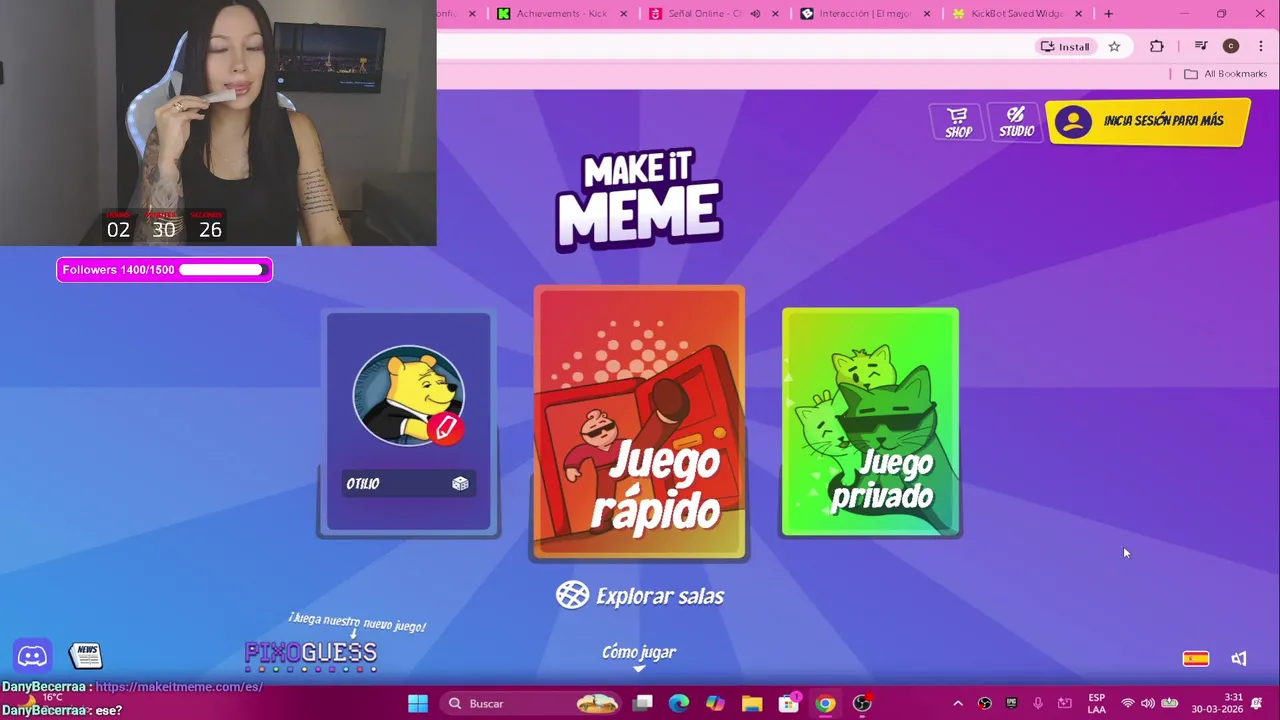1280x720 pixels.
Task: Edit the avatar with the red pencil icon
Action: (445, 427)
